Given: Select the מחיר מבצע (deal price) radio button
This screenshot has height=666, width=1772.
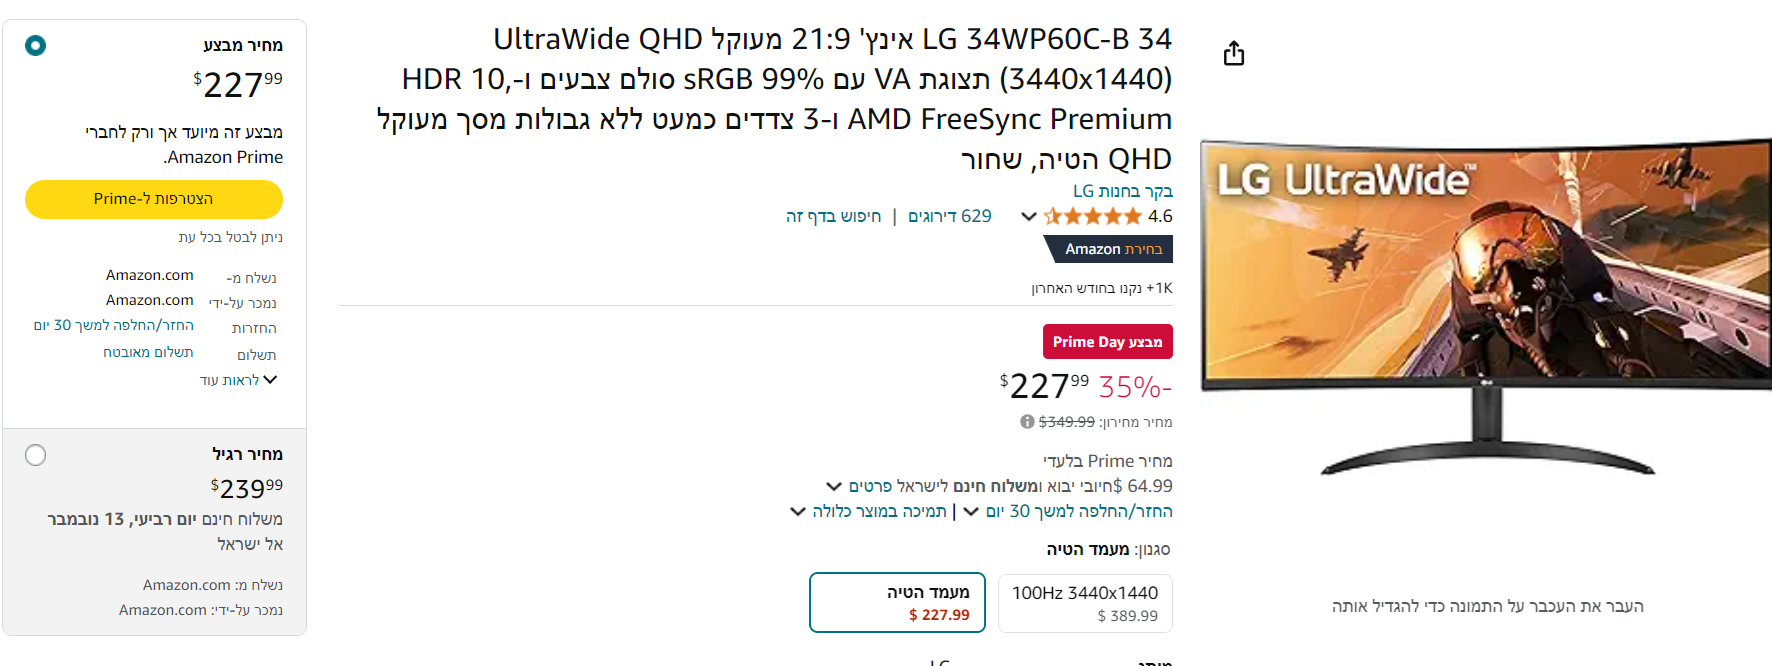Looking at the screenshot, I should (35, 45).
